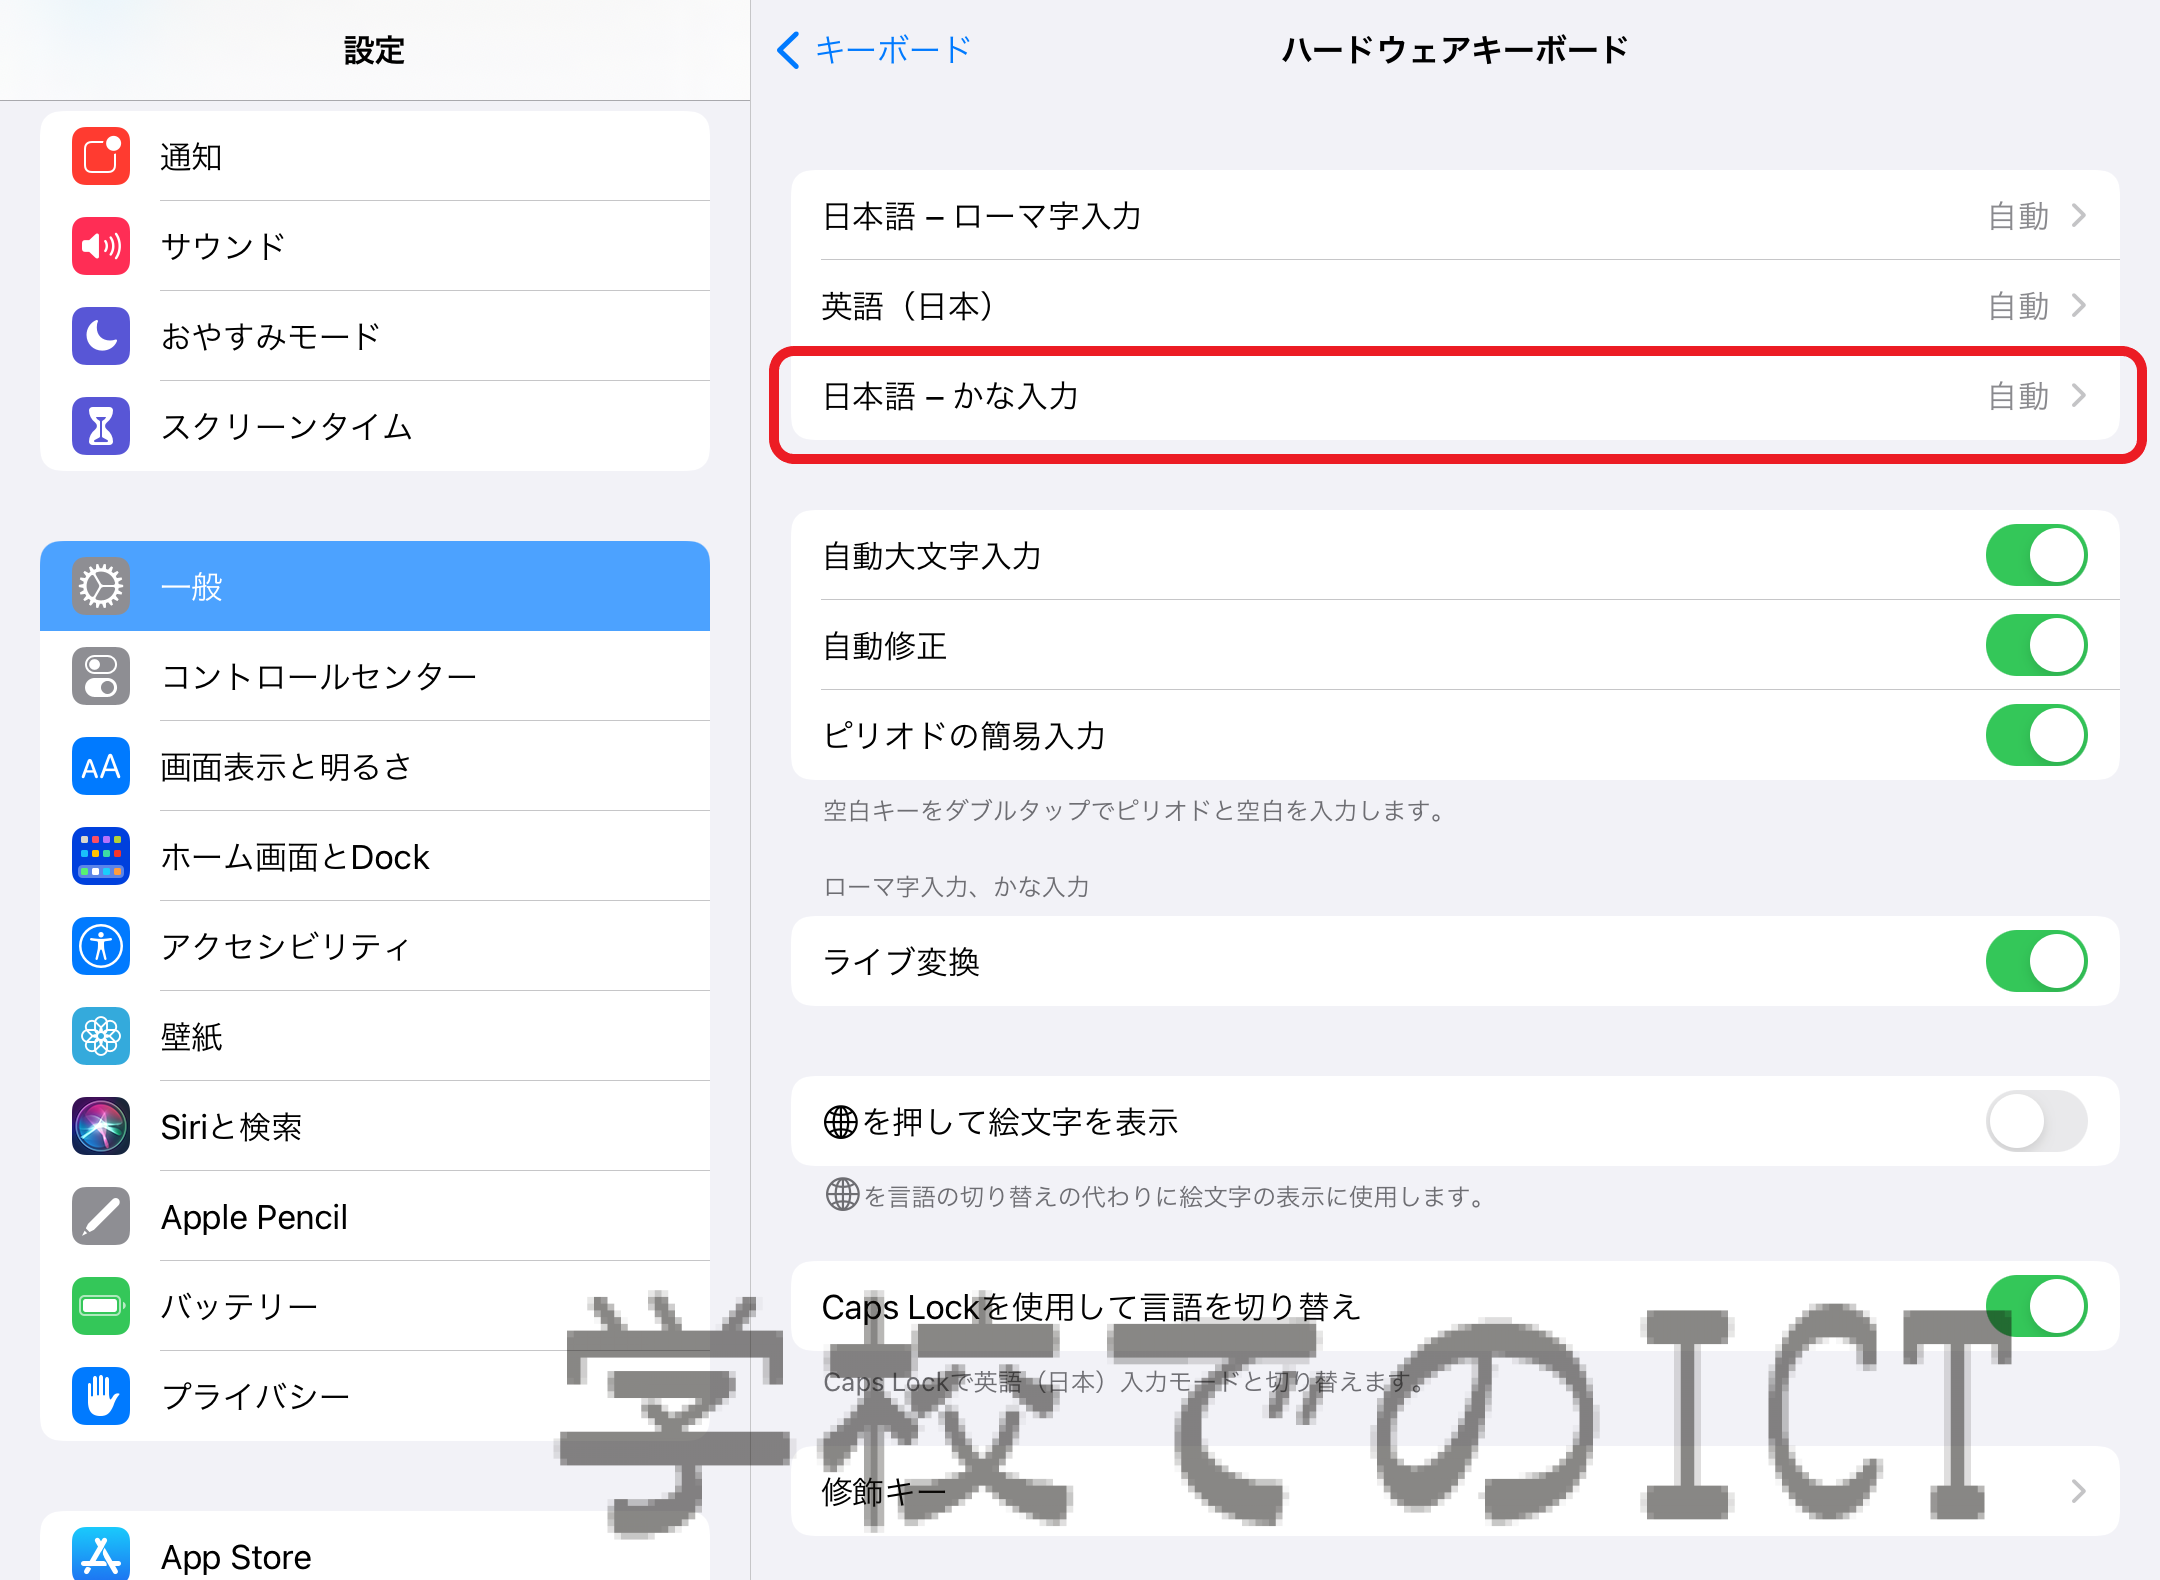Open 日本語 – かな入力 layout row

pos(1455,395)
